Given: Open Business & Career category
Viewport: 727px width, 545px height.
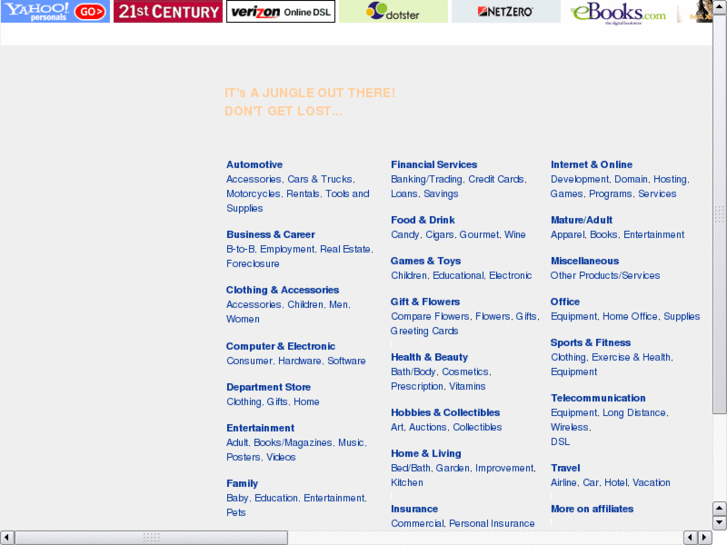Looking at the screenshot, I should (x=270, y=235).
